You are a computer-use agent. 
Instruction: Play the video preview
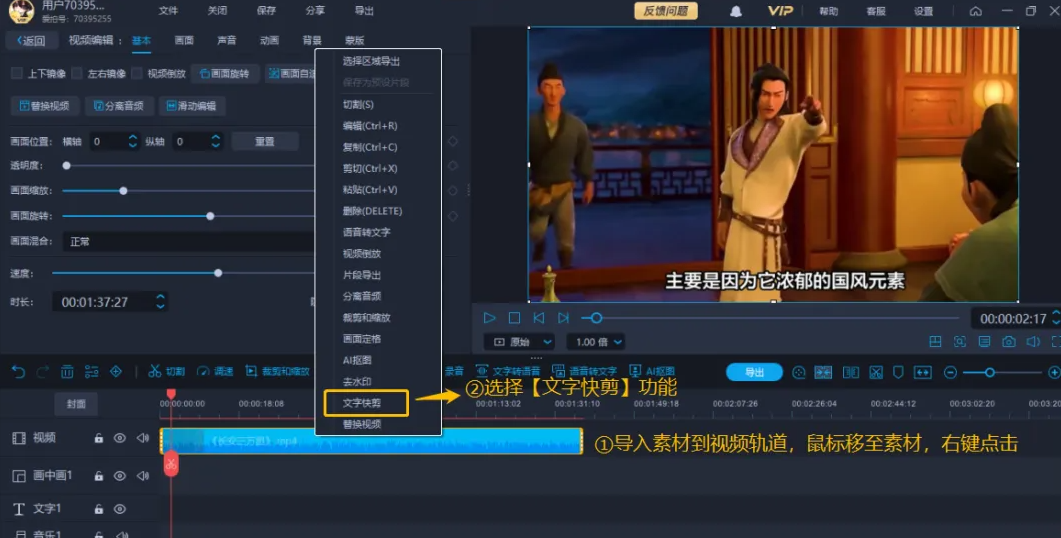click(x=489, y=318)
